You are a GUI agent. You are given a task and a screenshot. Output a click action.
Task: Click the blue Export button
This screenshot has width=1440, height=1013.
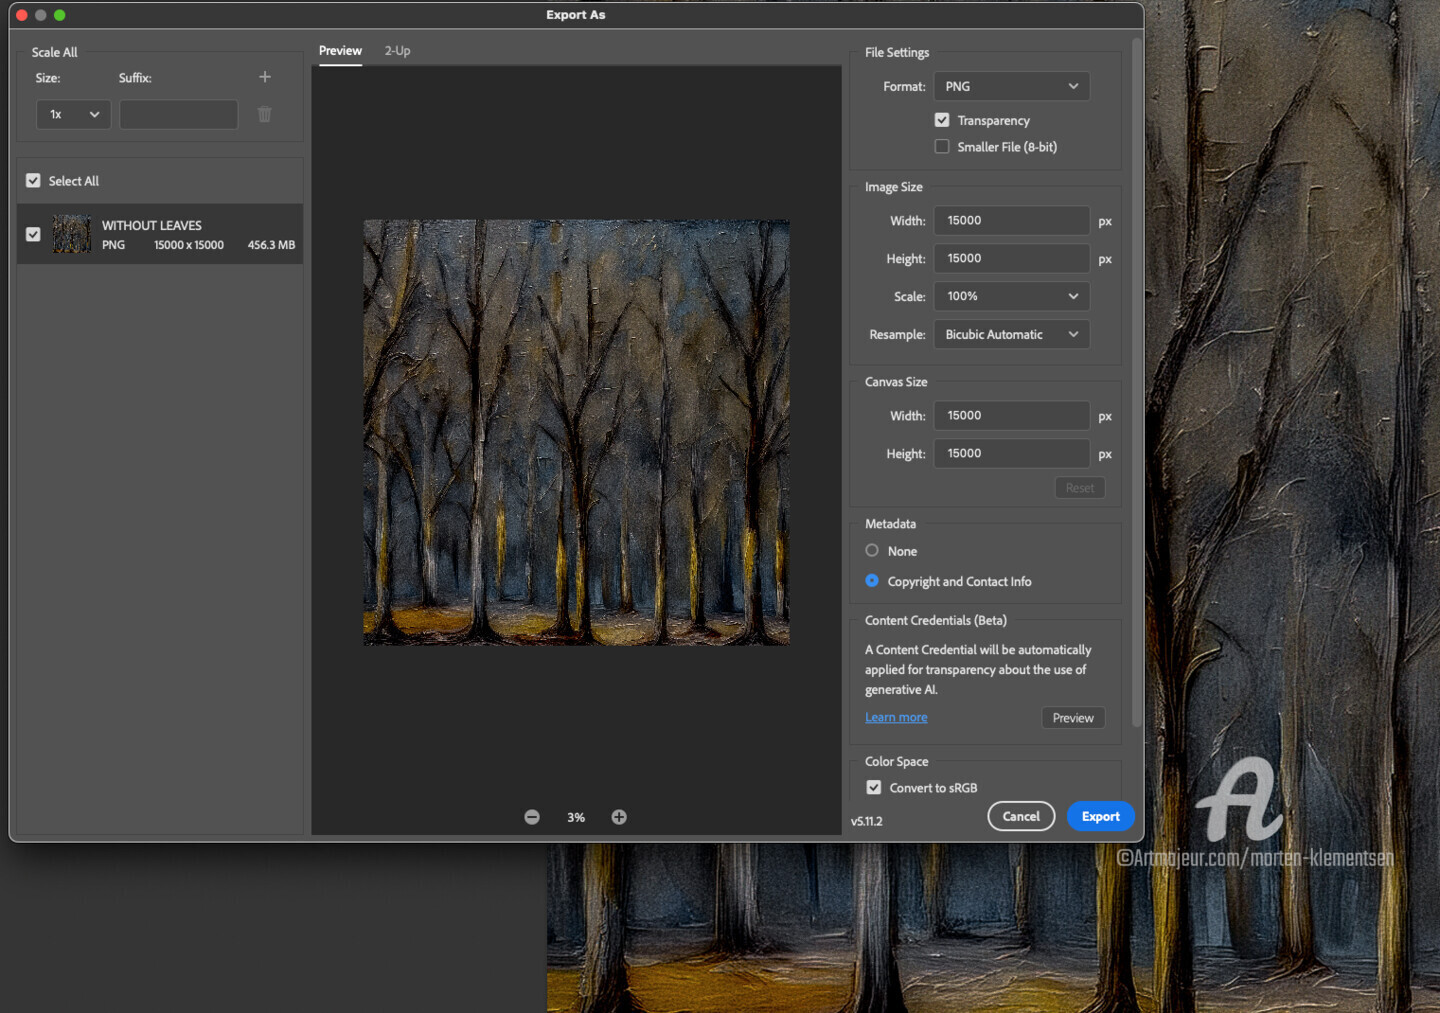[x=1100, y=816]
